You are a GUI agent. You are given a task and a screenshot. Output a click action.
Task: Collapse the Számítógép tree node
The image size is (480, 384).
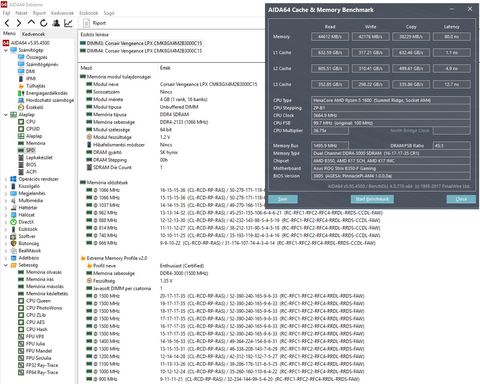(x=6, y=50)
